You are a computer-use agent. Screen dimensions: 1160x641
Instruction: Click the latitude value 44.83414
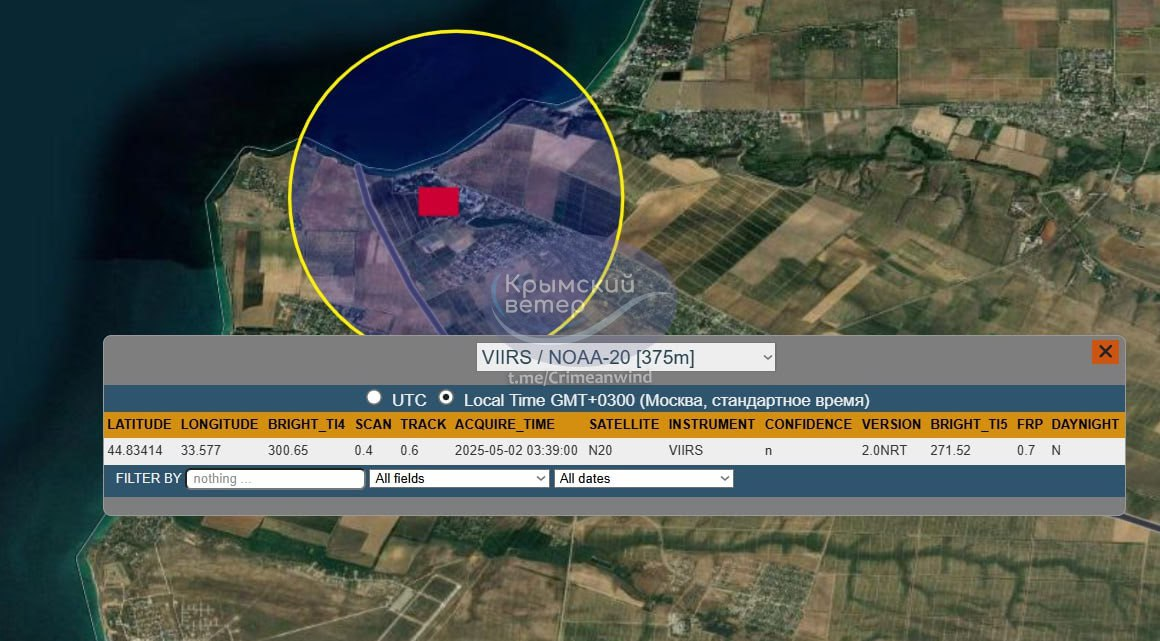[135, 451]
